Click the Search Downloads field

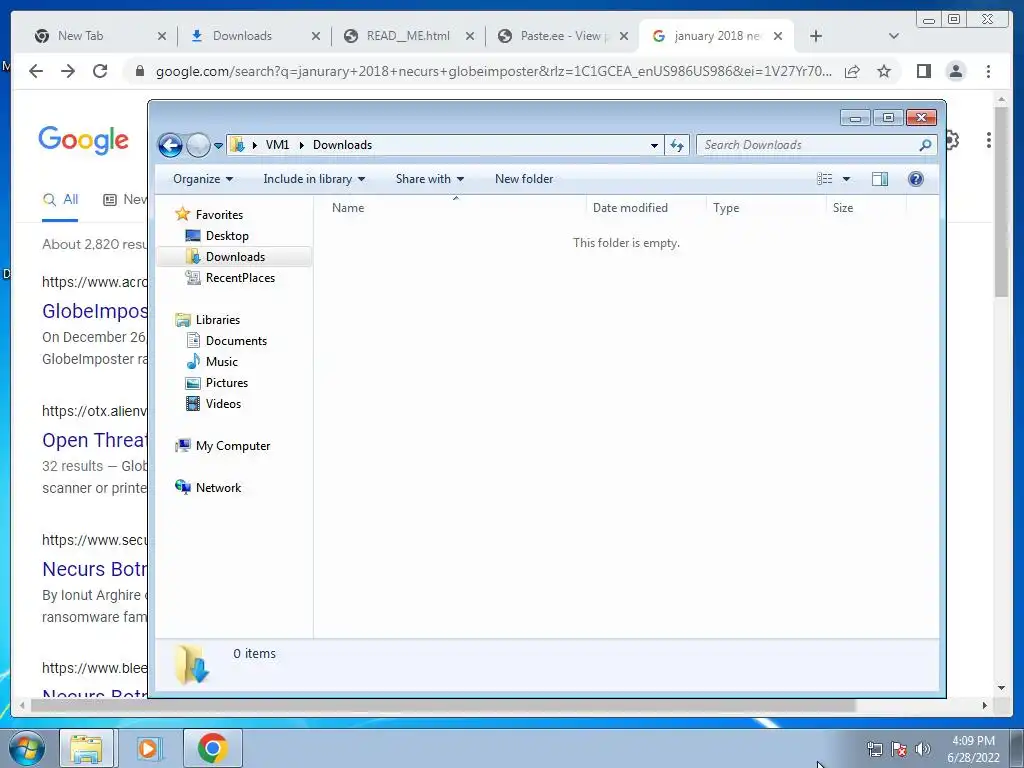(x=816, y=145)
